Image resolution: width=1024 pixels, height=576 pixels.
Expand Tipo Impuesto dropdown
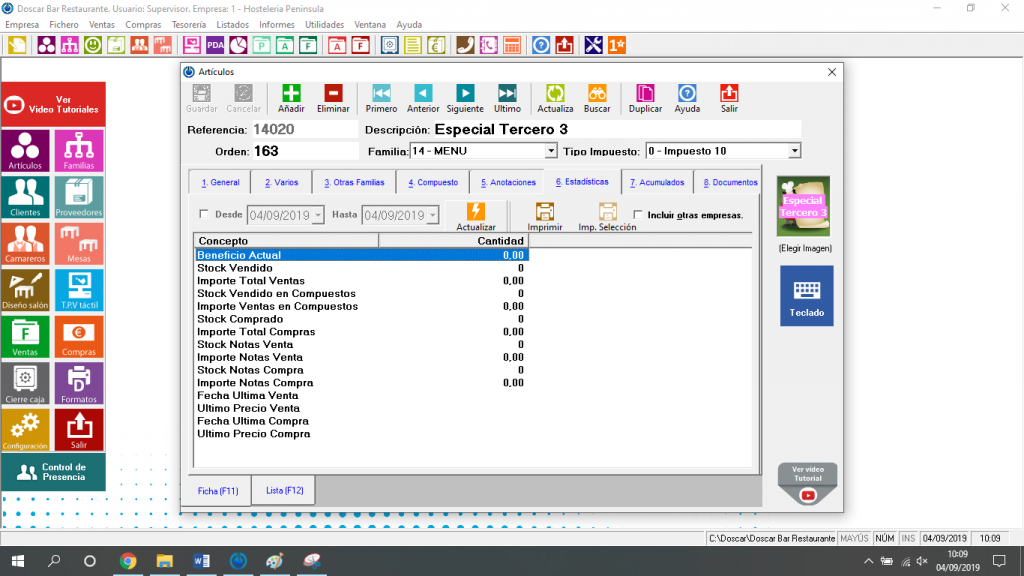794,151
